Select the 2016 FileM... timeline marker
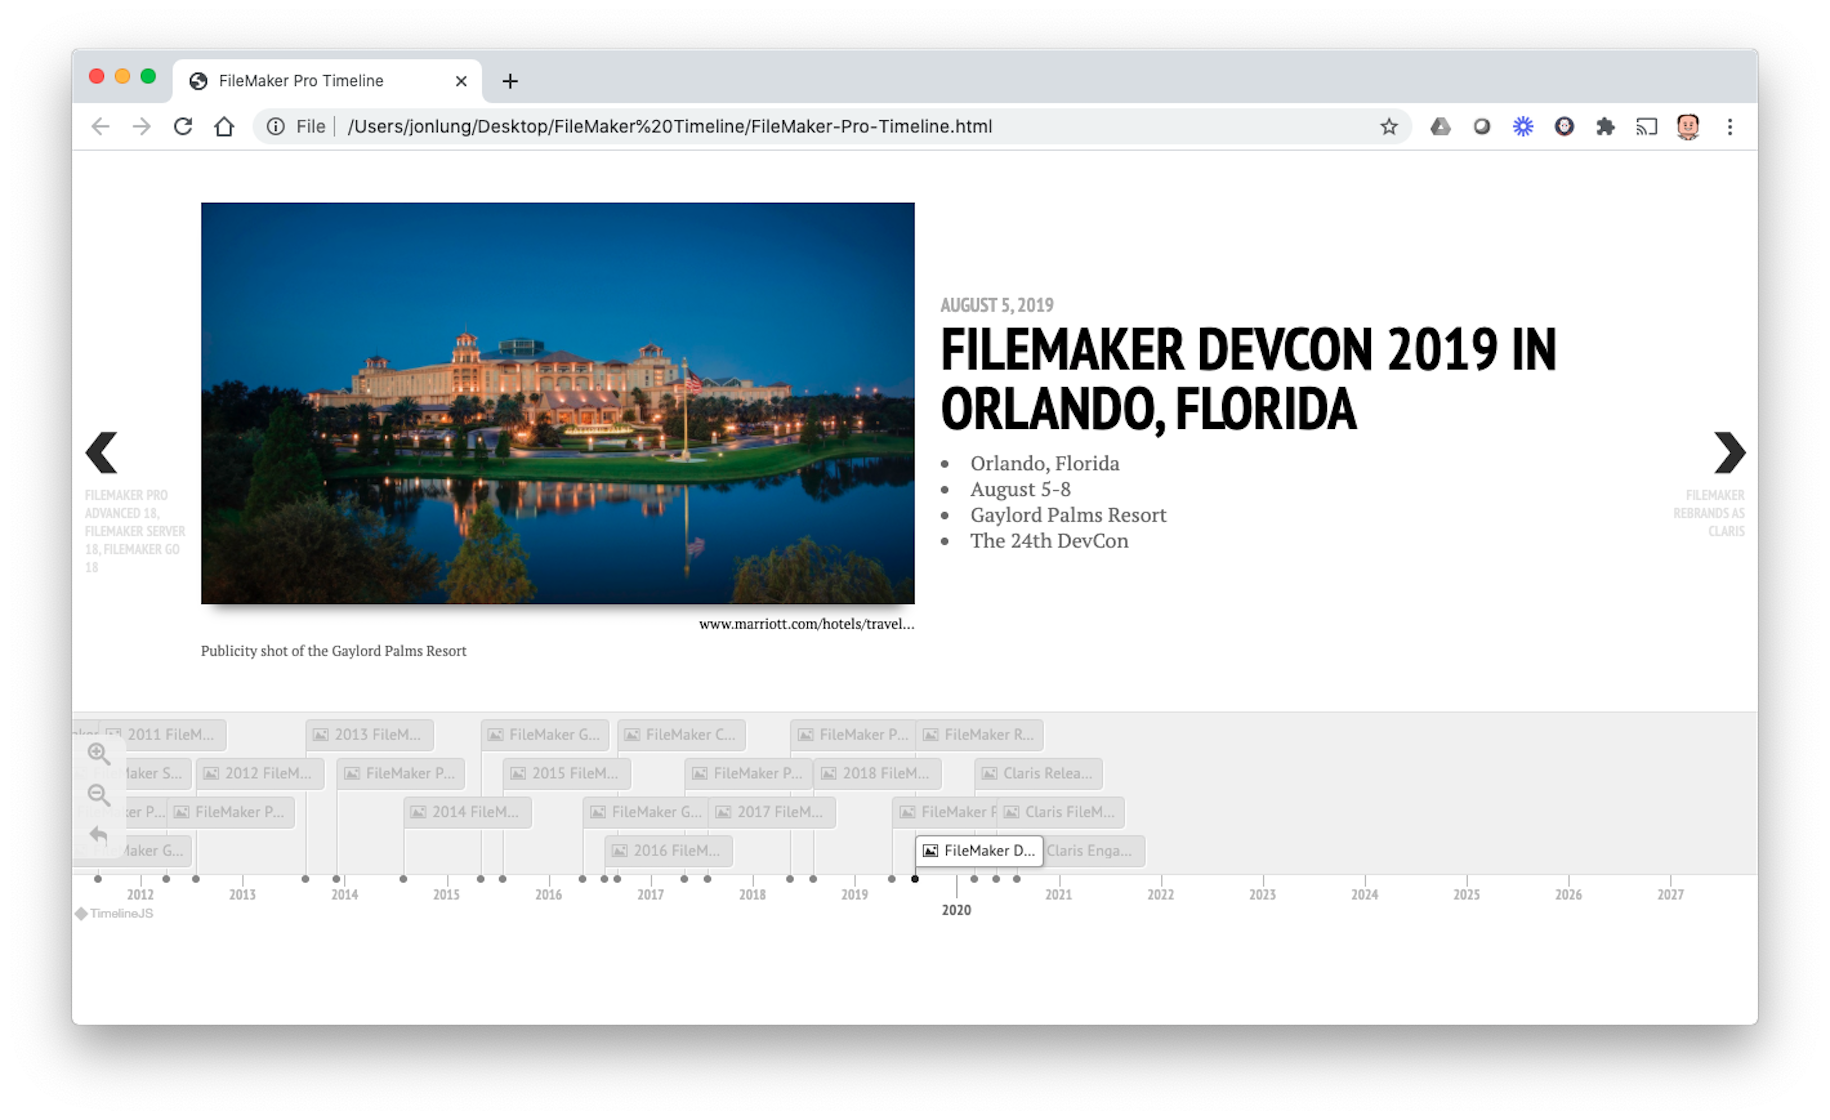 pos(669,851)
